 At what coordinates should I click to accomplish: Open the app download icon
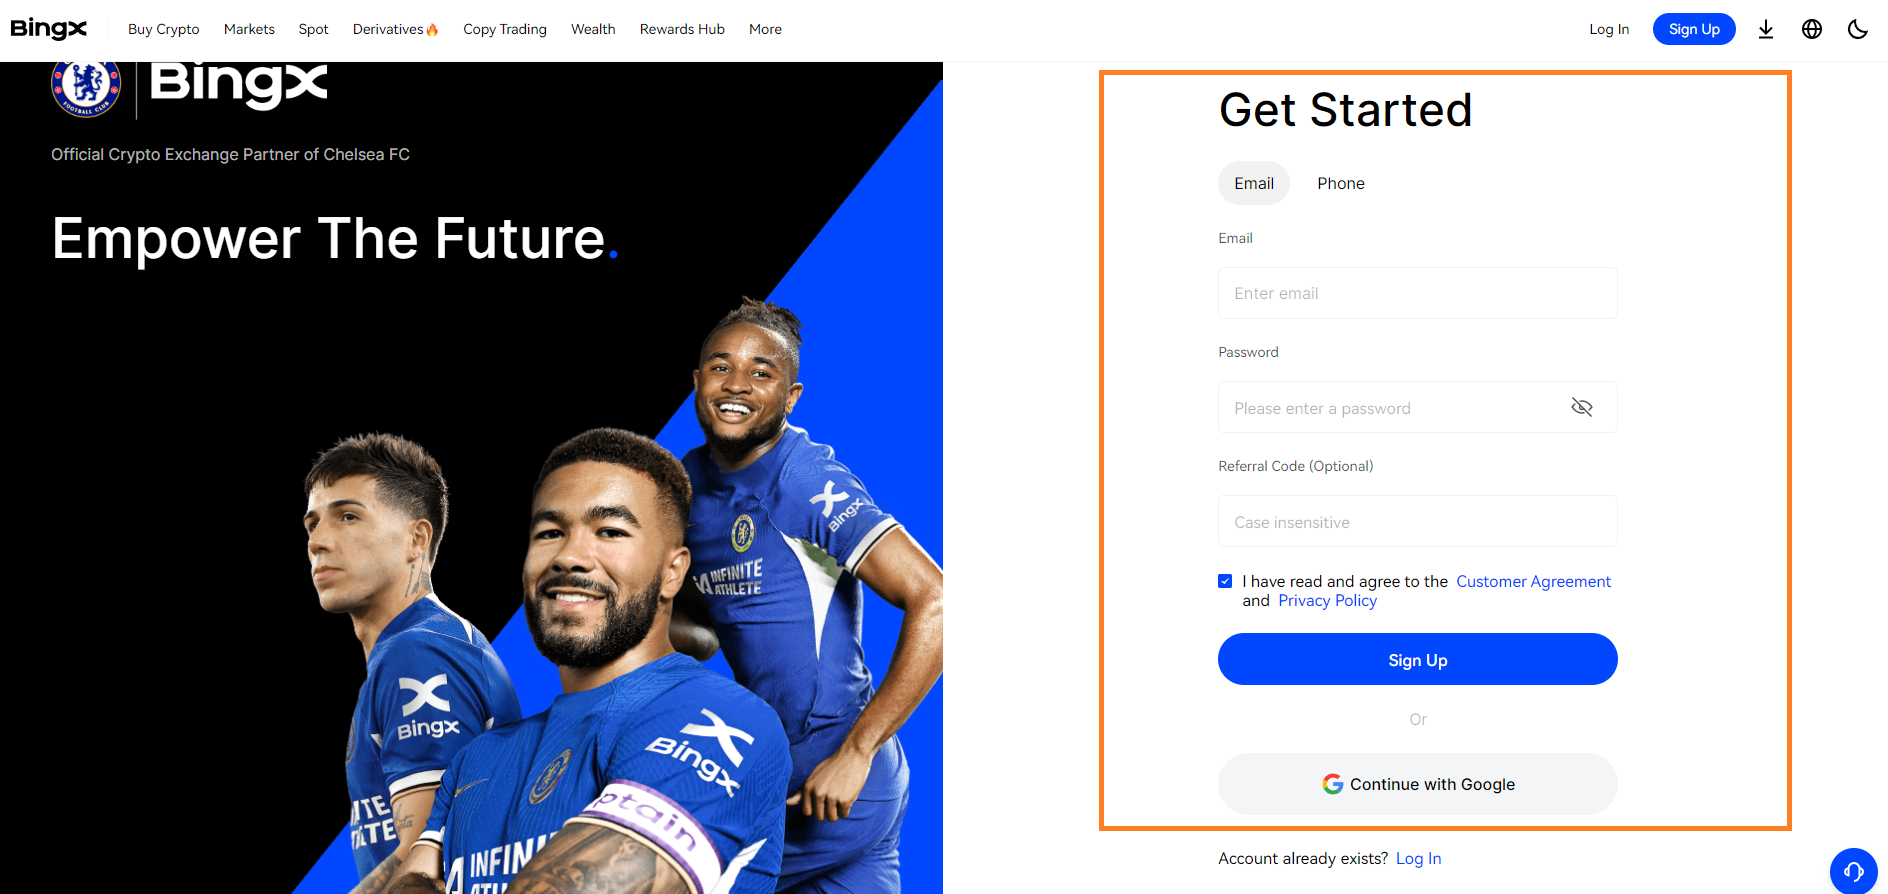coord(1766,29)
